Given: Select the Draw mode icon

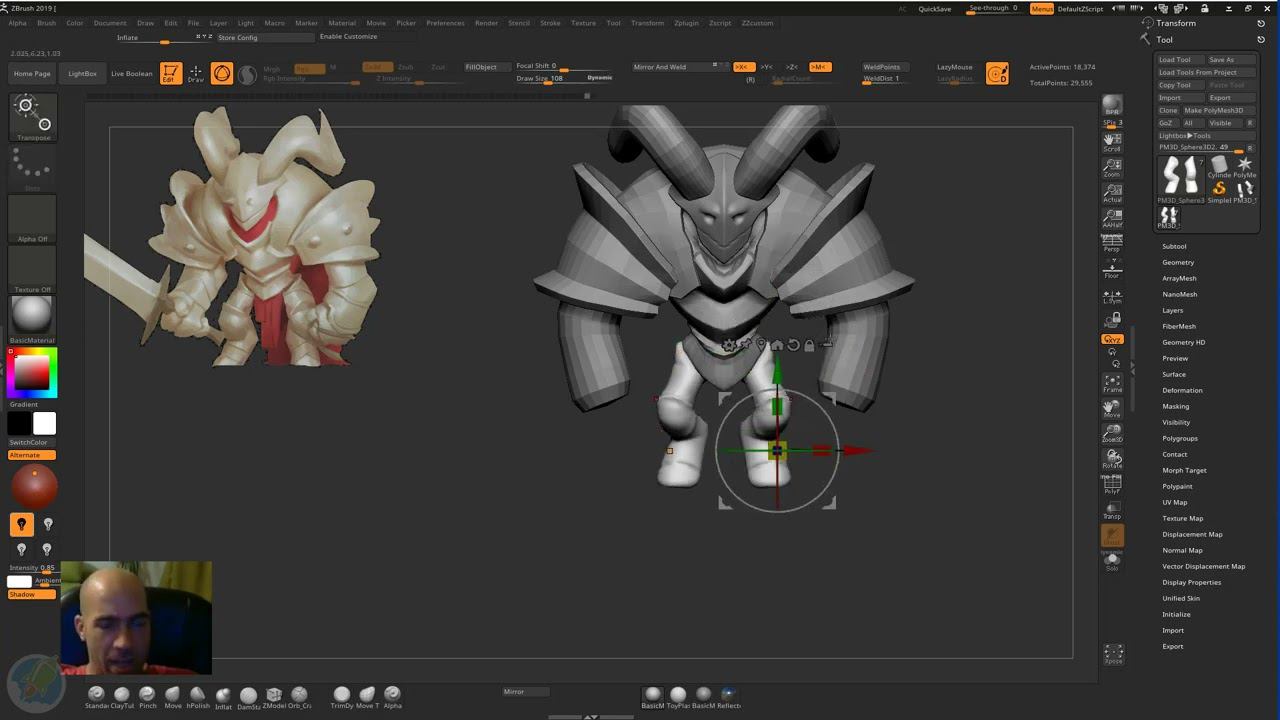Looking at the screenshot, I should (196, 73).
